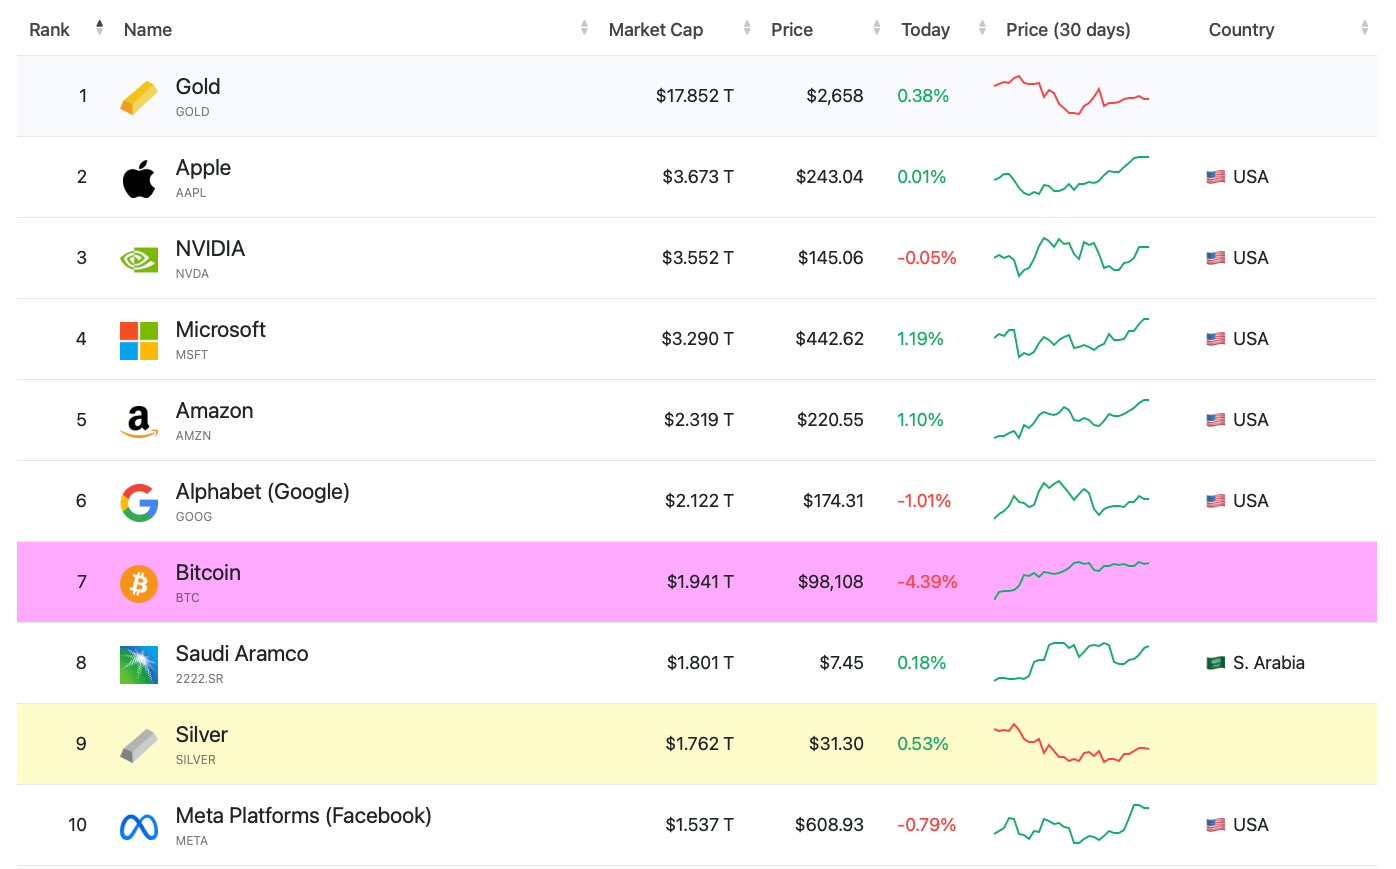Open the Alphabet (Google) company link
The image size is (1396, 869).
coord(263,492)
